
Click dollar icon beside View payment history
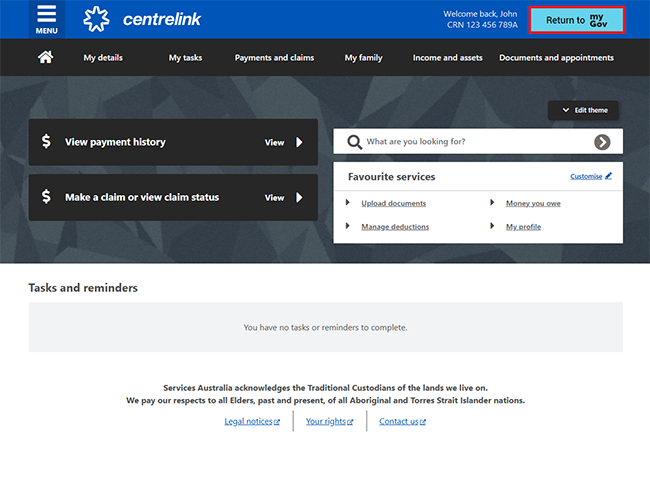coord(46,142)
